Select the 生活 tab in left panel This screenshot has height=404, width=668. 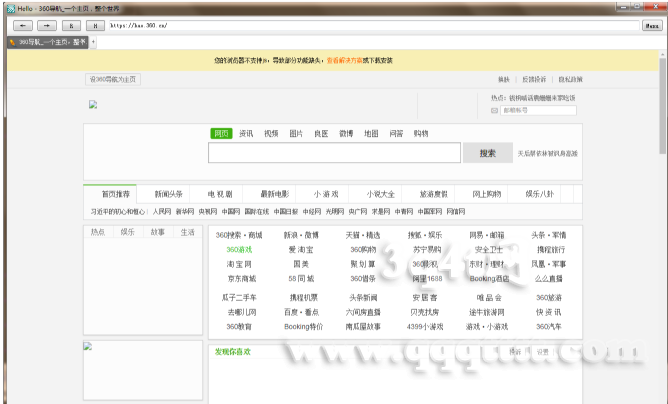(x=187, y=232)
